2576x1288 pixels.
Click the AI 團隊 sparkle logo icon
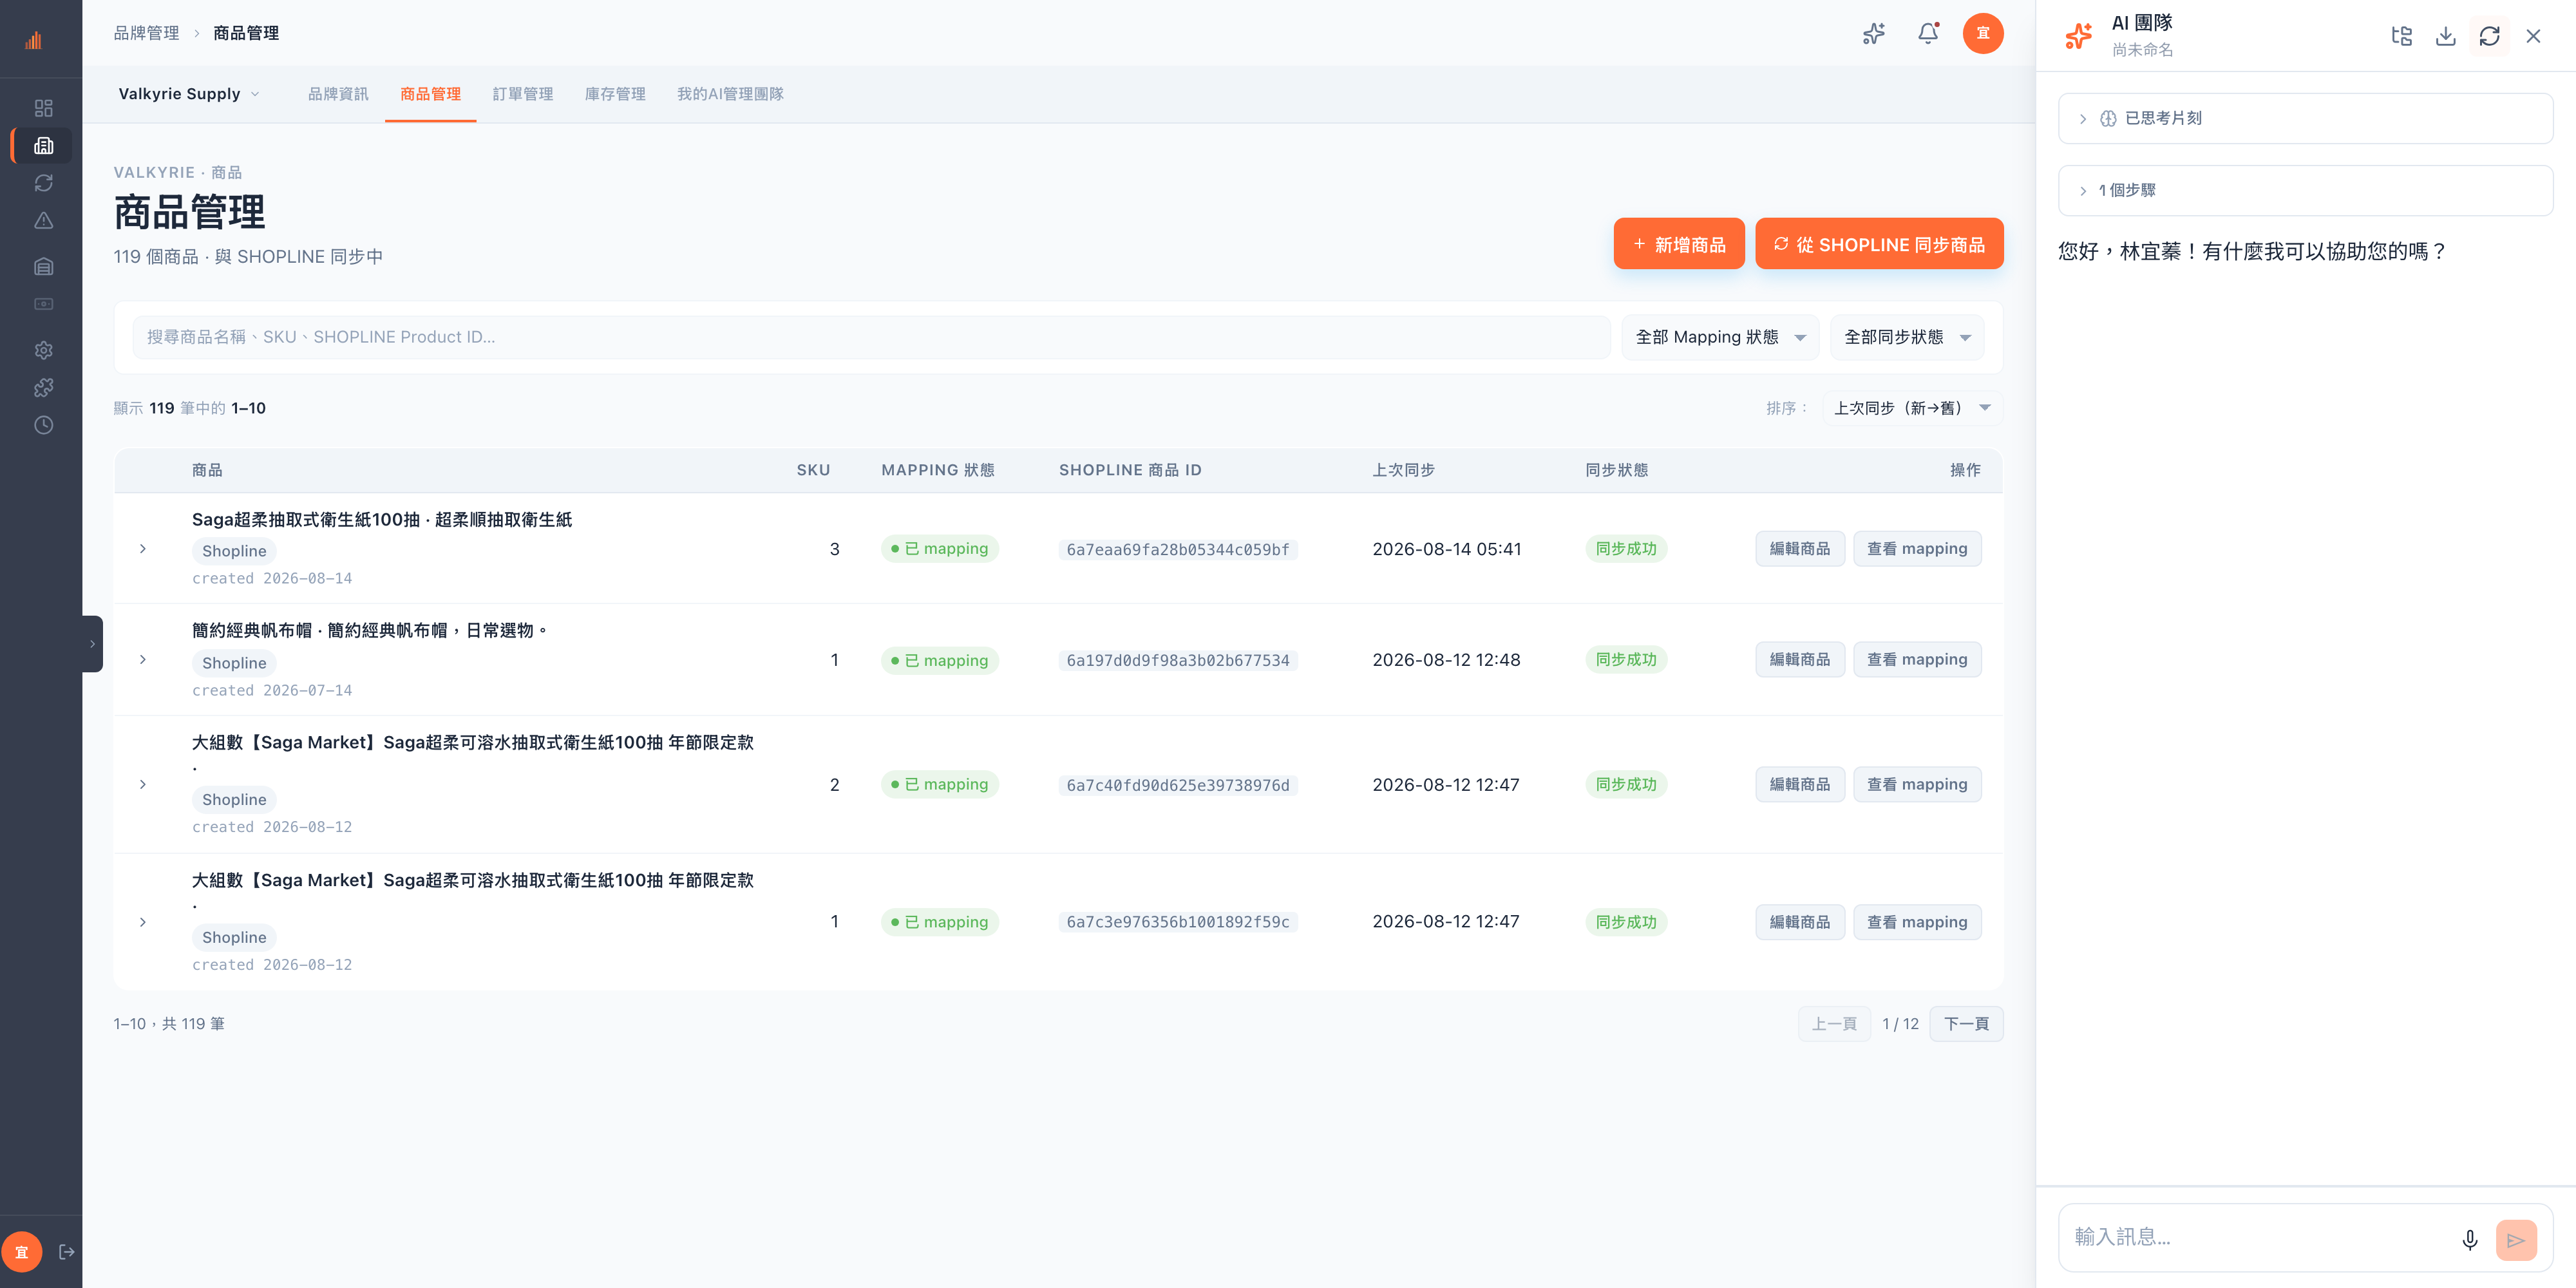click(2079, 36)
